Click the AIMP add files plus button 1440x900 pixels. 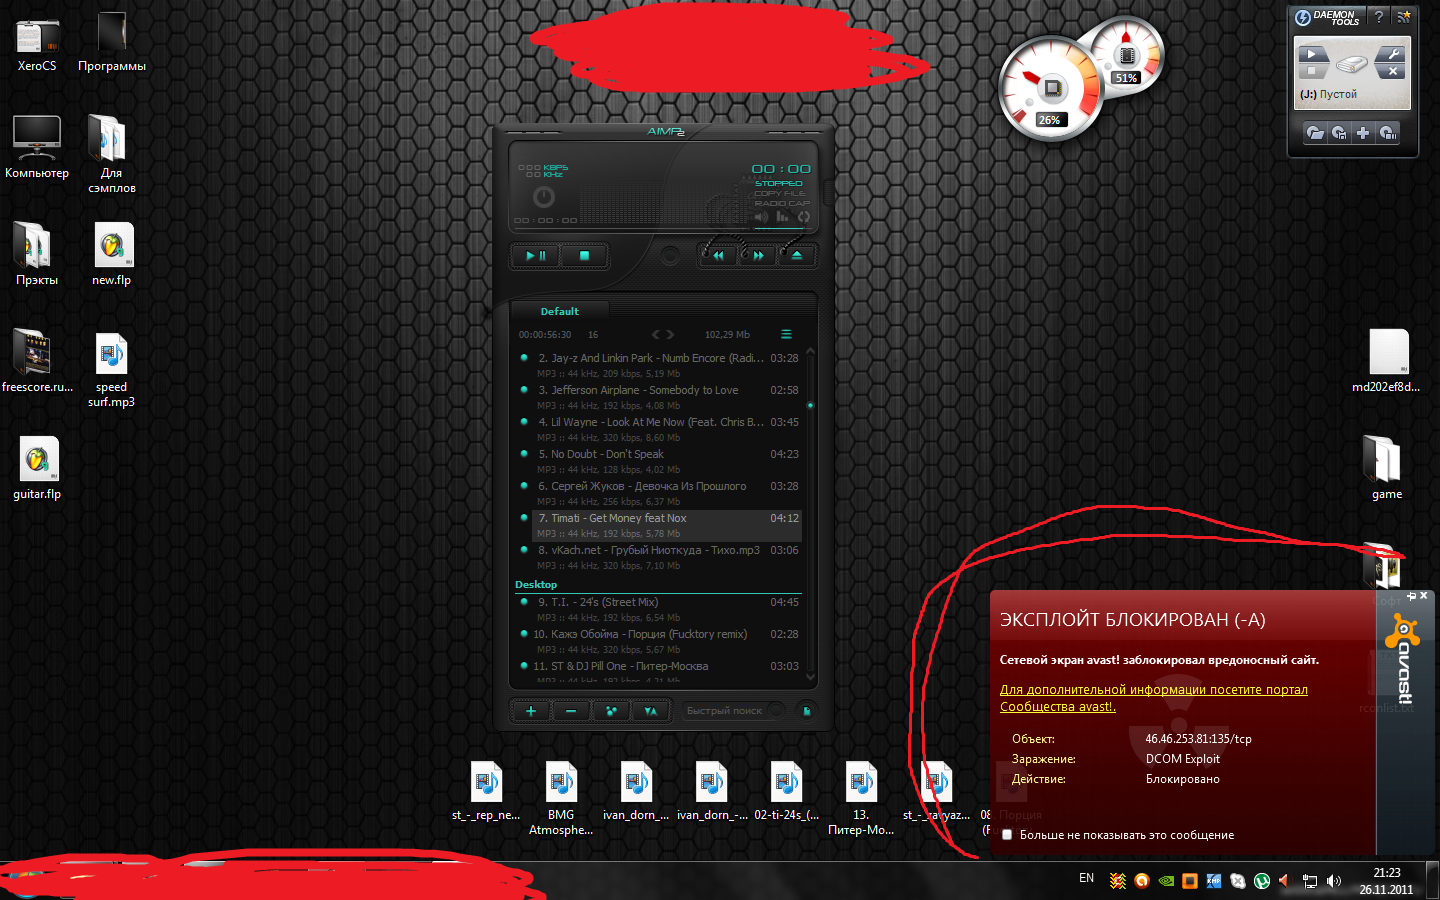pos(531,711)
